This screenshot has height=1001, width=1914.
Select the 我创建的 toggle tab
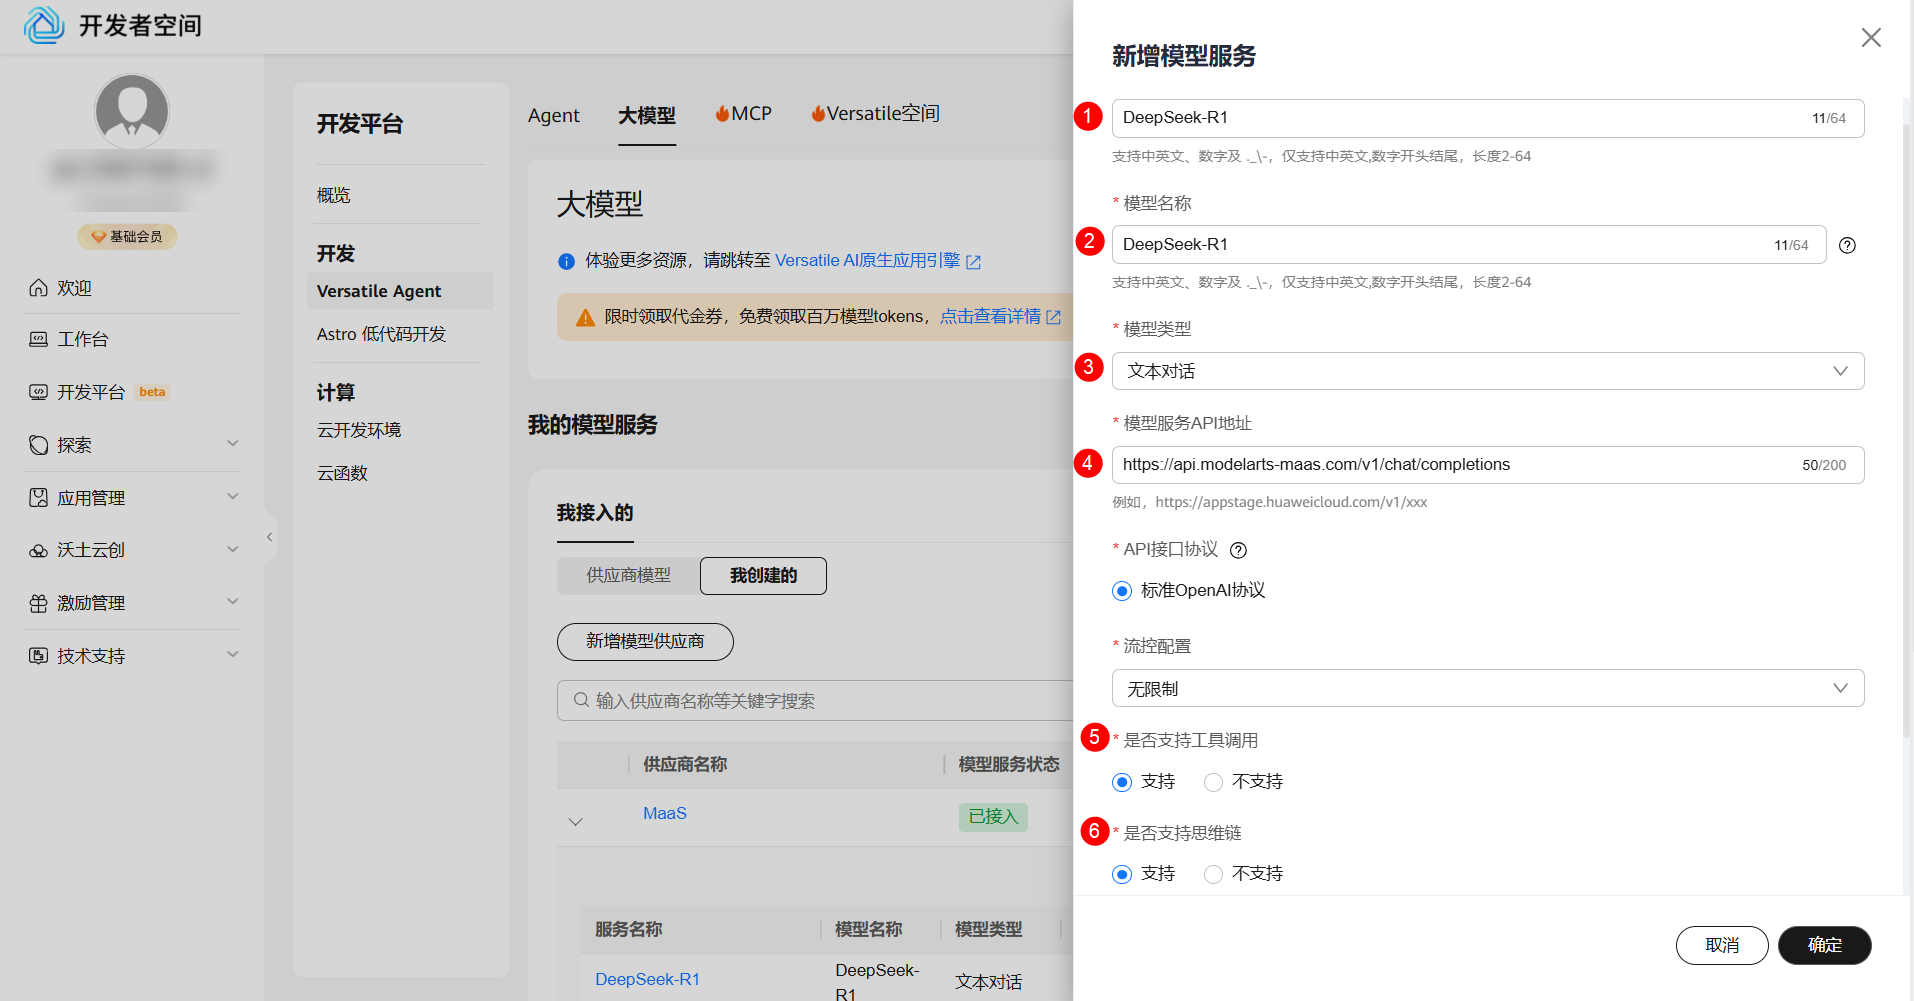(763, 575)
